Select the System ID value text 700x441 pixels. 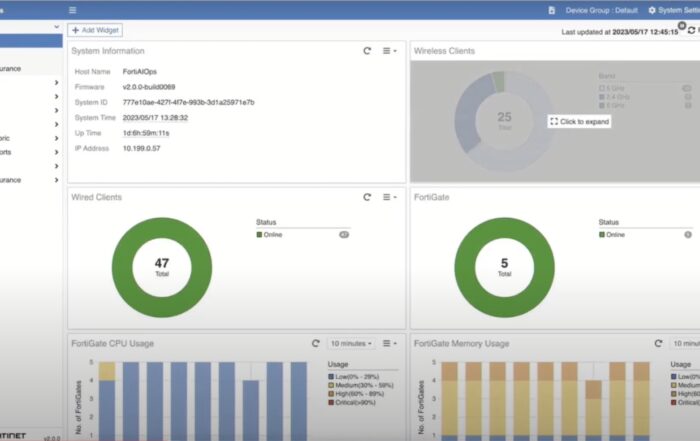click(188, 102)
